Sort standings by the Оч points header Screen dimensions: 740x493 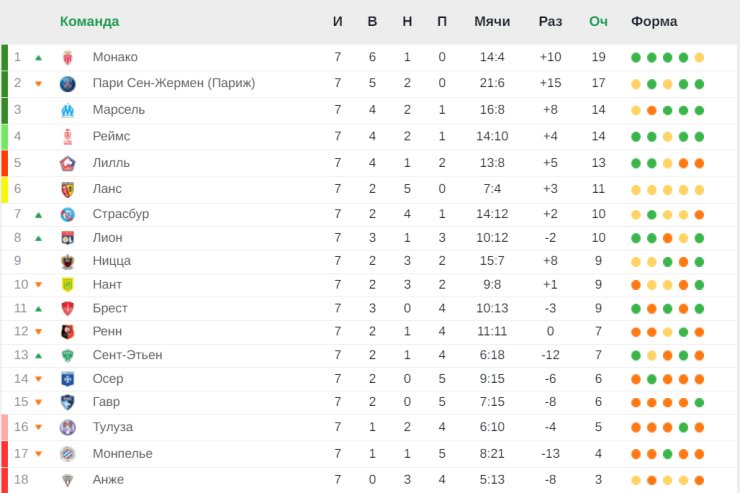(x=598, y=22)
